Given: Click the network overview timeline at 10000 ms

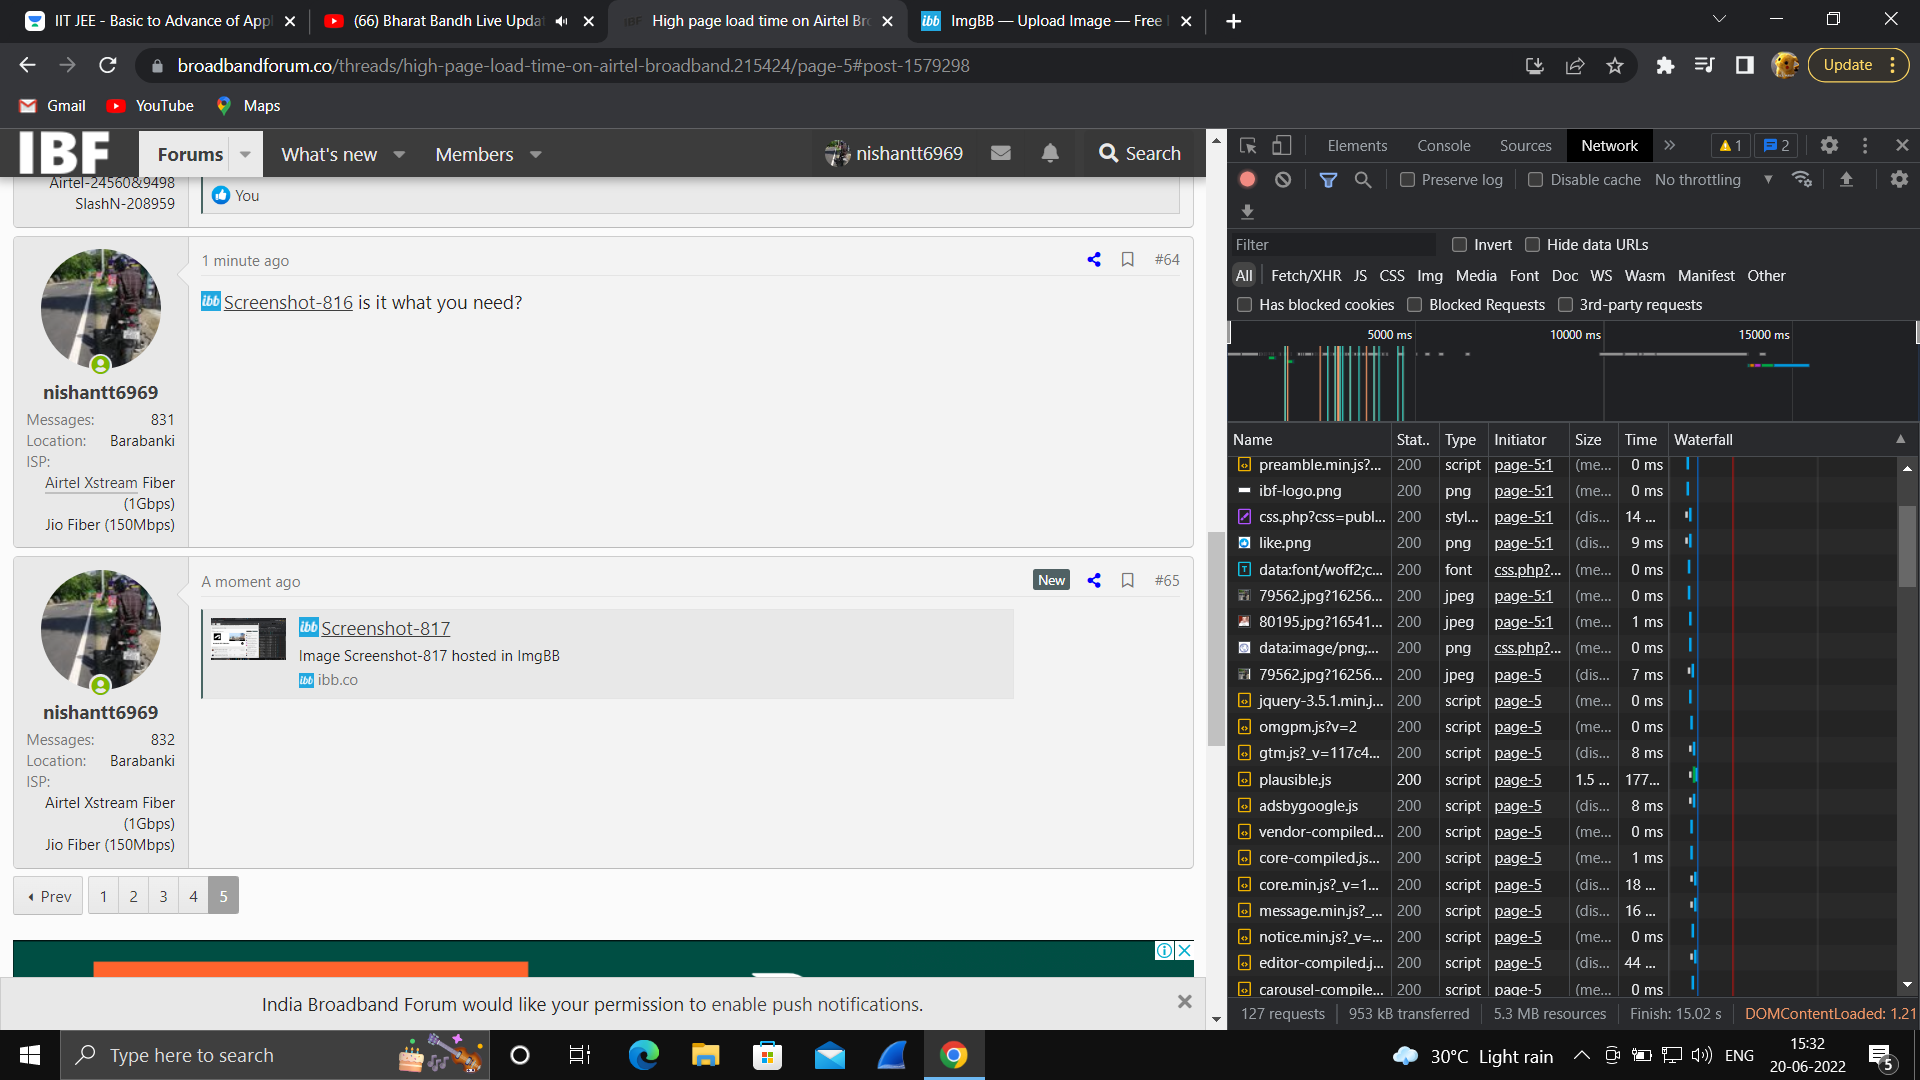Looking at the screenshot, I should (1603, 372).
